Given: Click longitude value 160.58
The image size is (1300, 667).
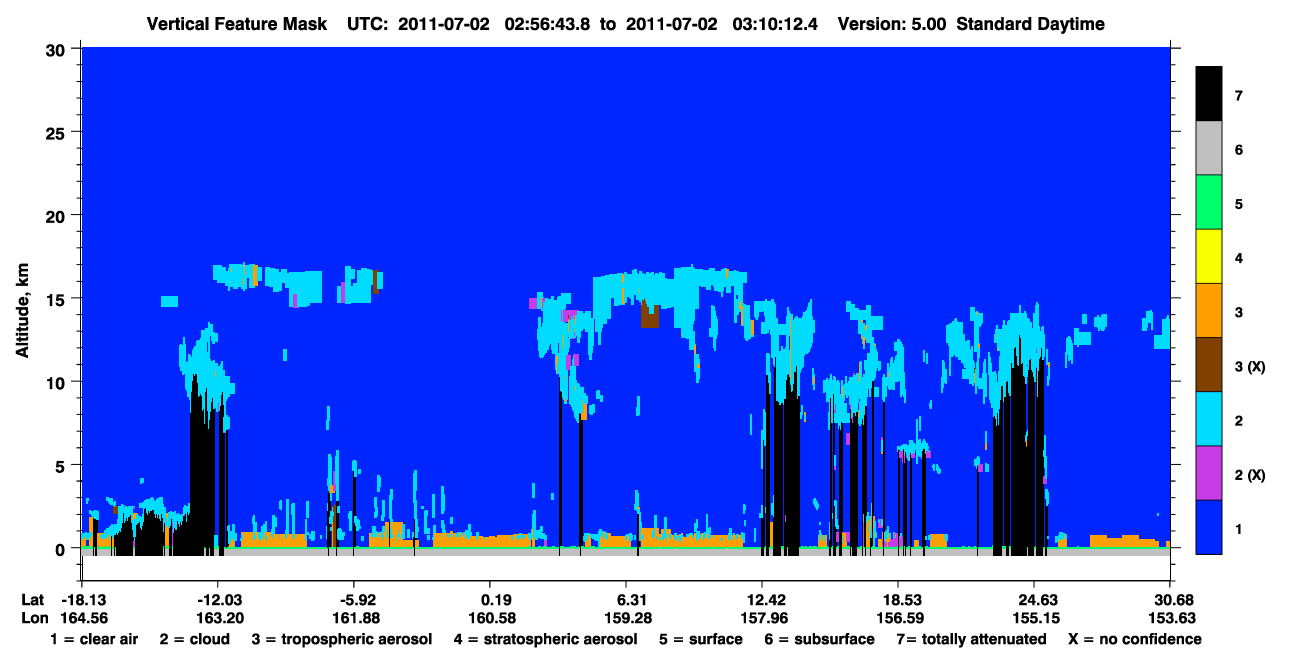Looking at the screenshot, I should click(490, 618).
